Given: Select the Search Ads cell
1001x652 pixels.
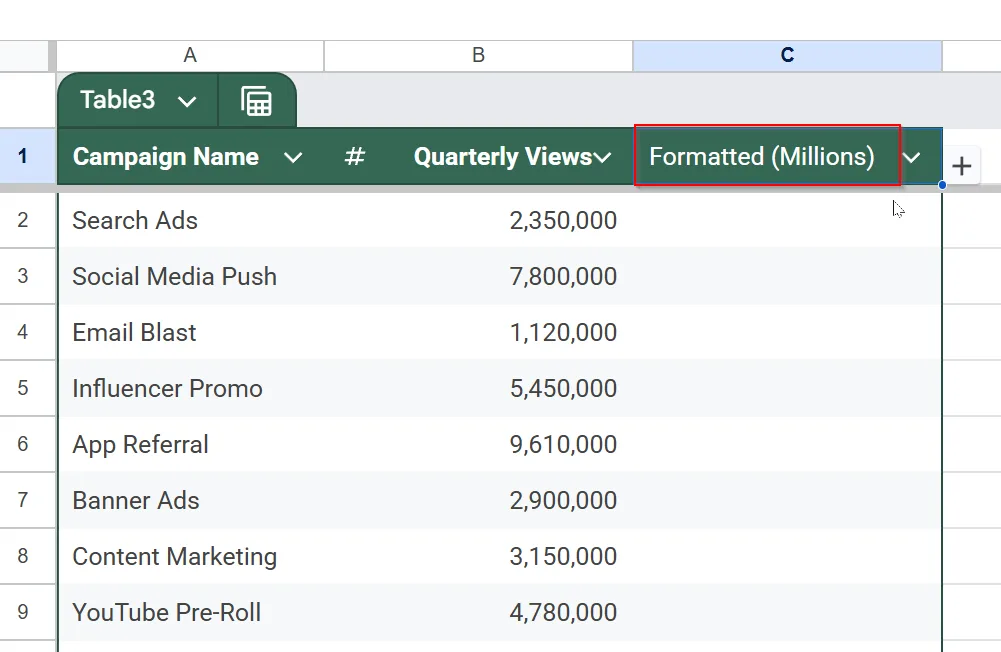Looking at the screenshot, I should 192,220.
